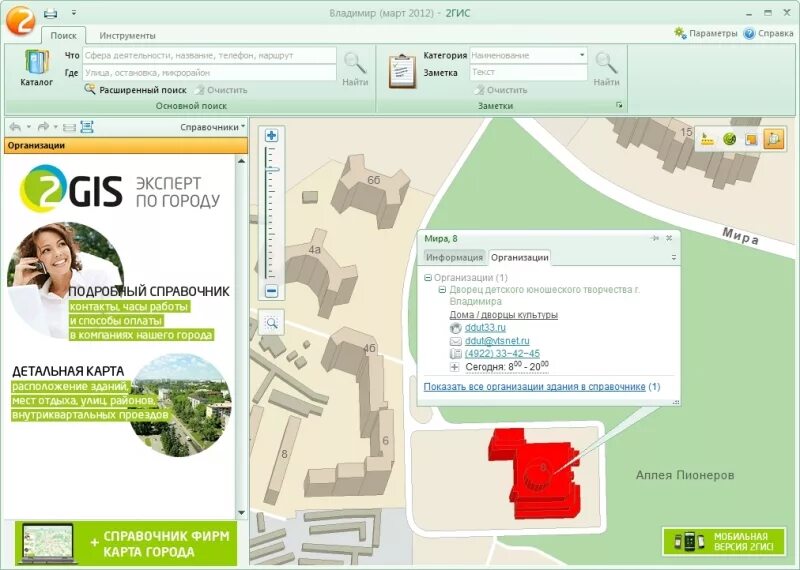Open the ddut33.ru website link
The image size is (800, 570).
click(x=485, y=327)
